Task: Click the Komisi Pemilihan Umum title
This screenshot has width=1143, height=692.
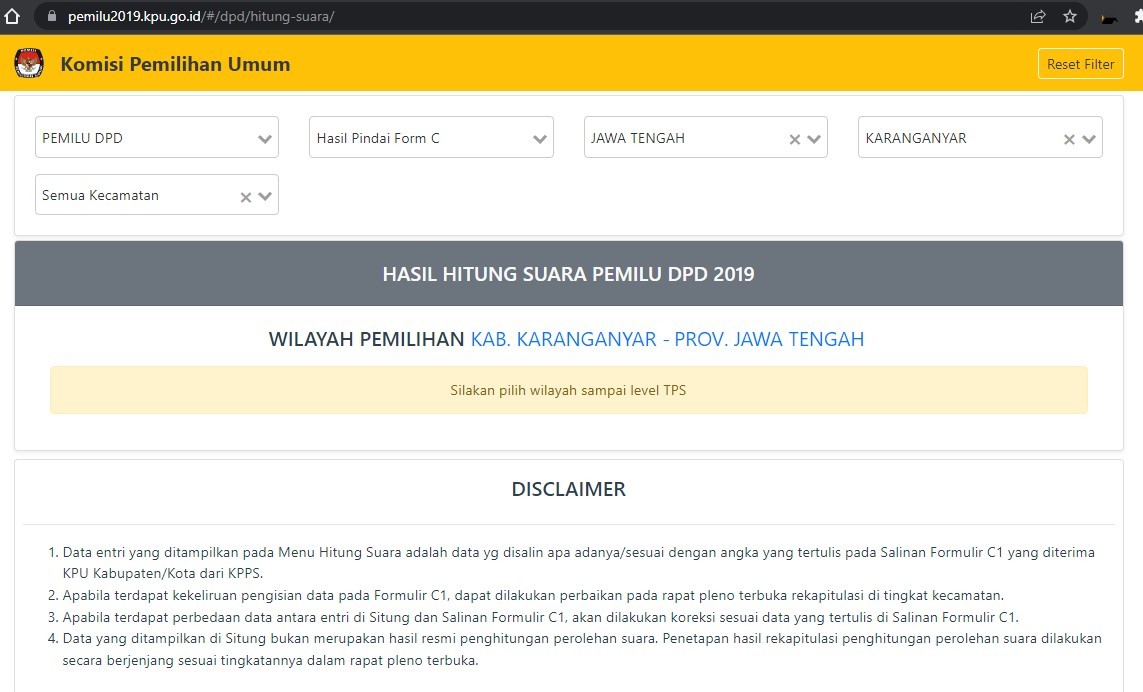Action: (x=175, y=64)
